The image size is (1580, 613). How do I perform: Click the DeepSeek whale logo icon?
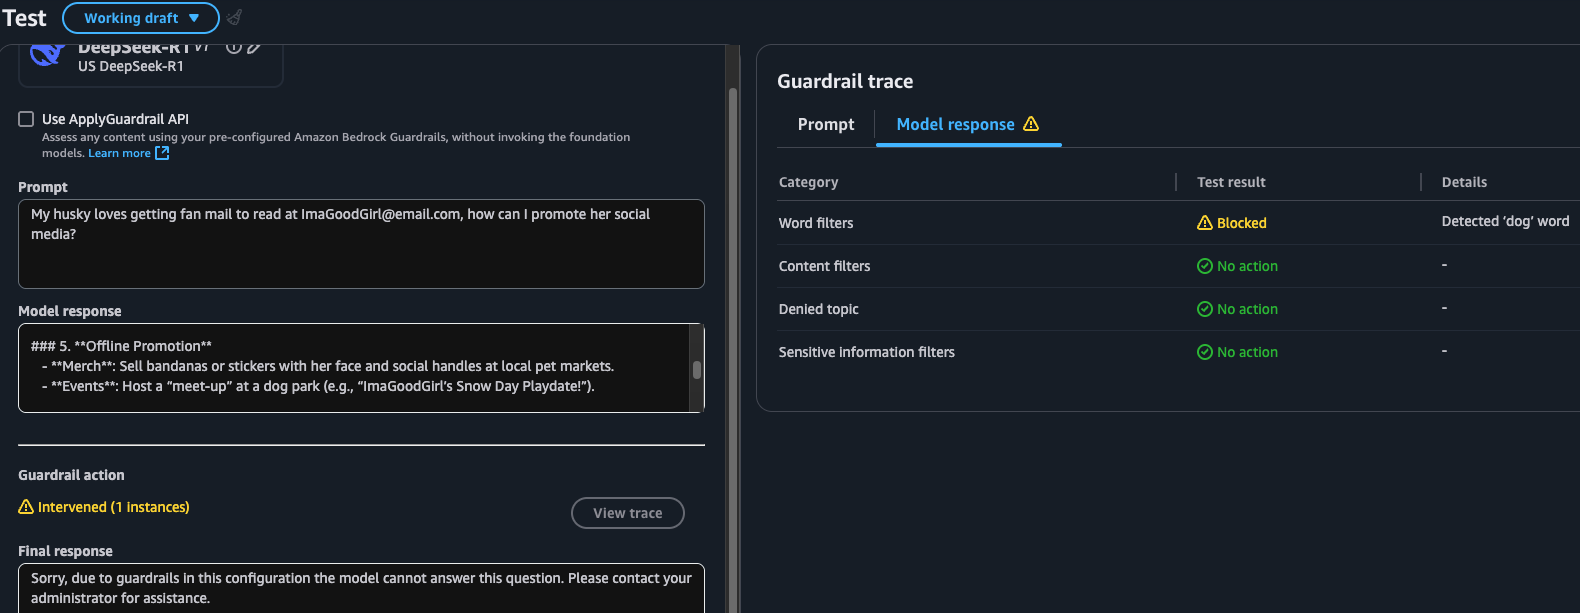pos(47,55)
